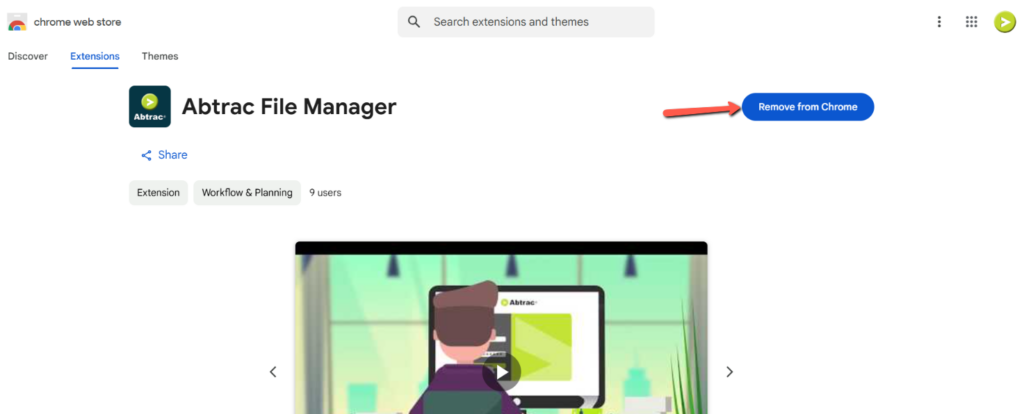The width and height of the screenshot is (1024, 414).
Task: Click the Remove from Chrome button
Action: (808, 106)
